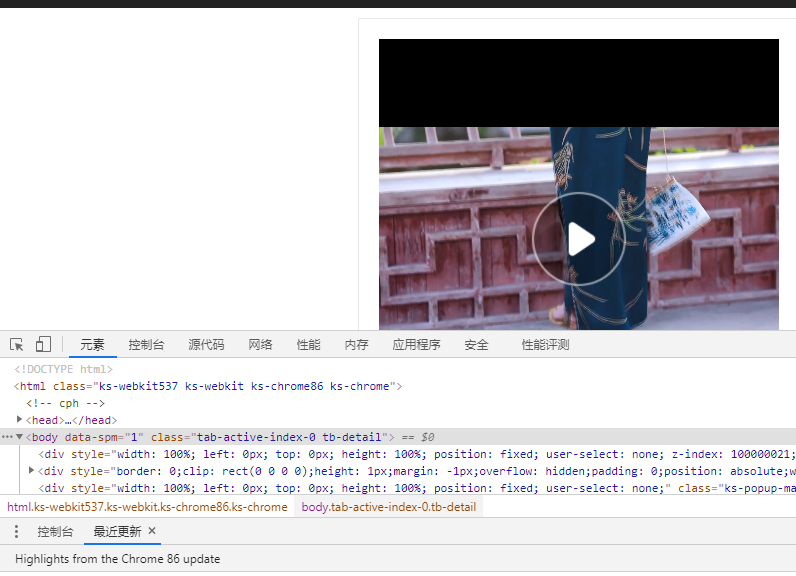Viewport: 796px width, 576px height.
Task: Open the 源代码 tab
Action: (x=206, y=345)
